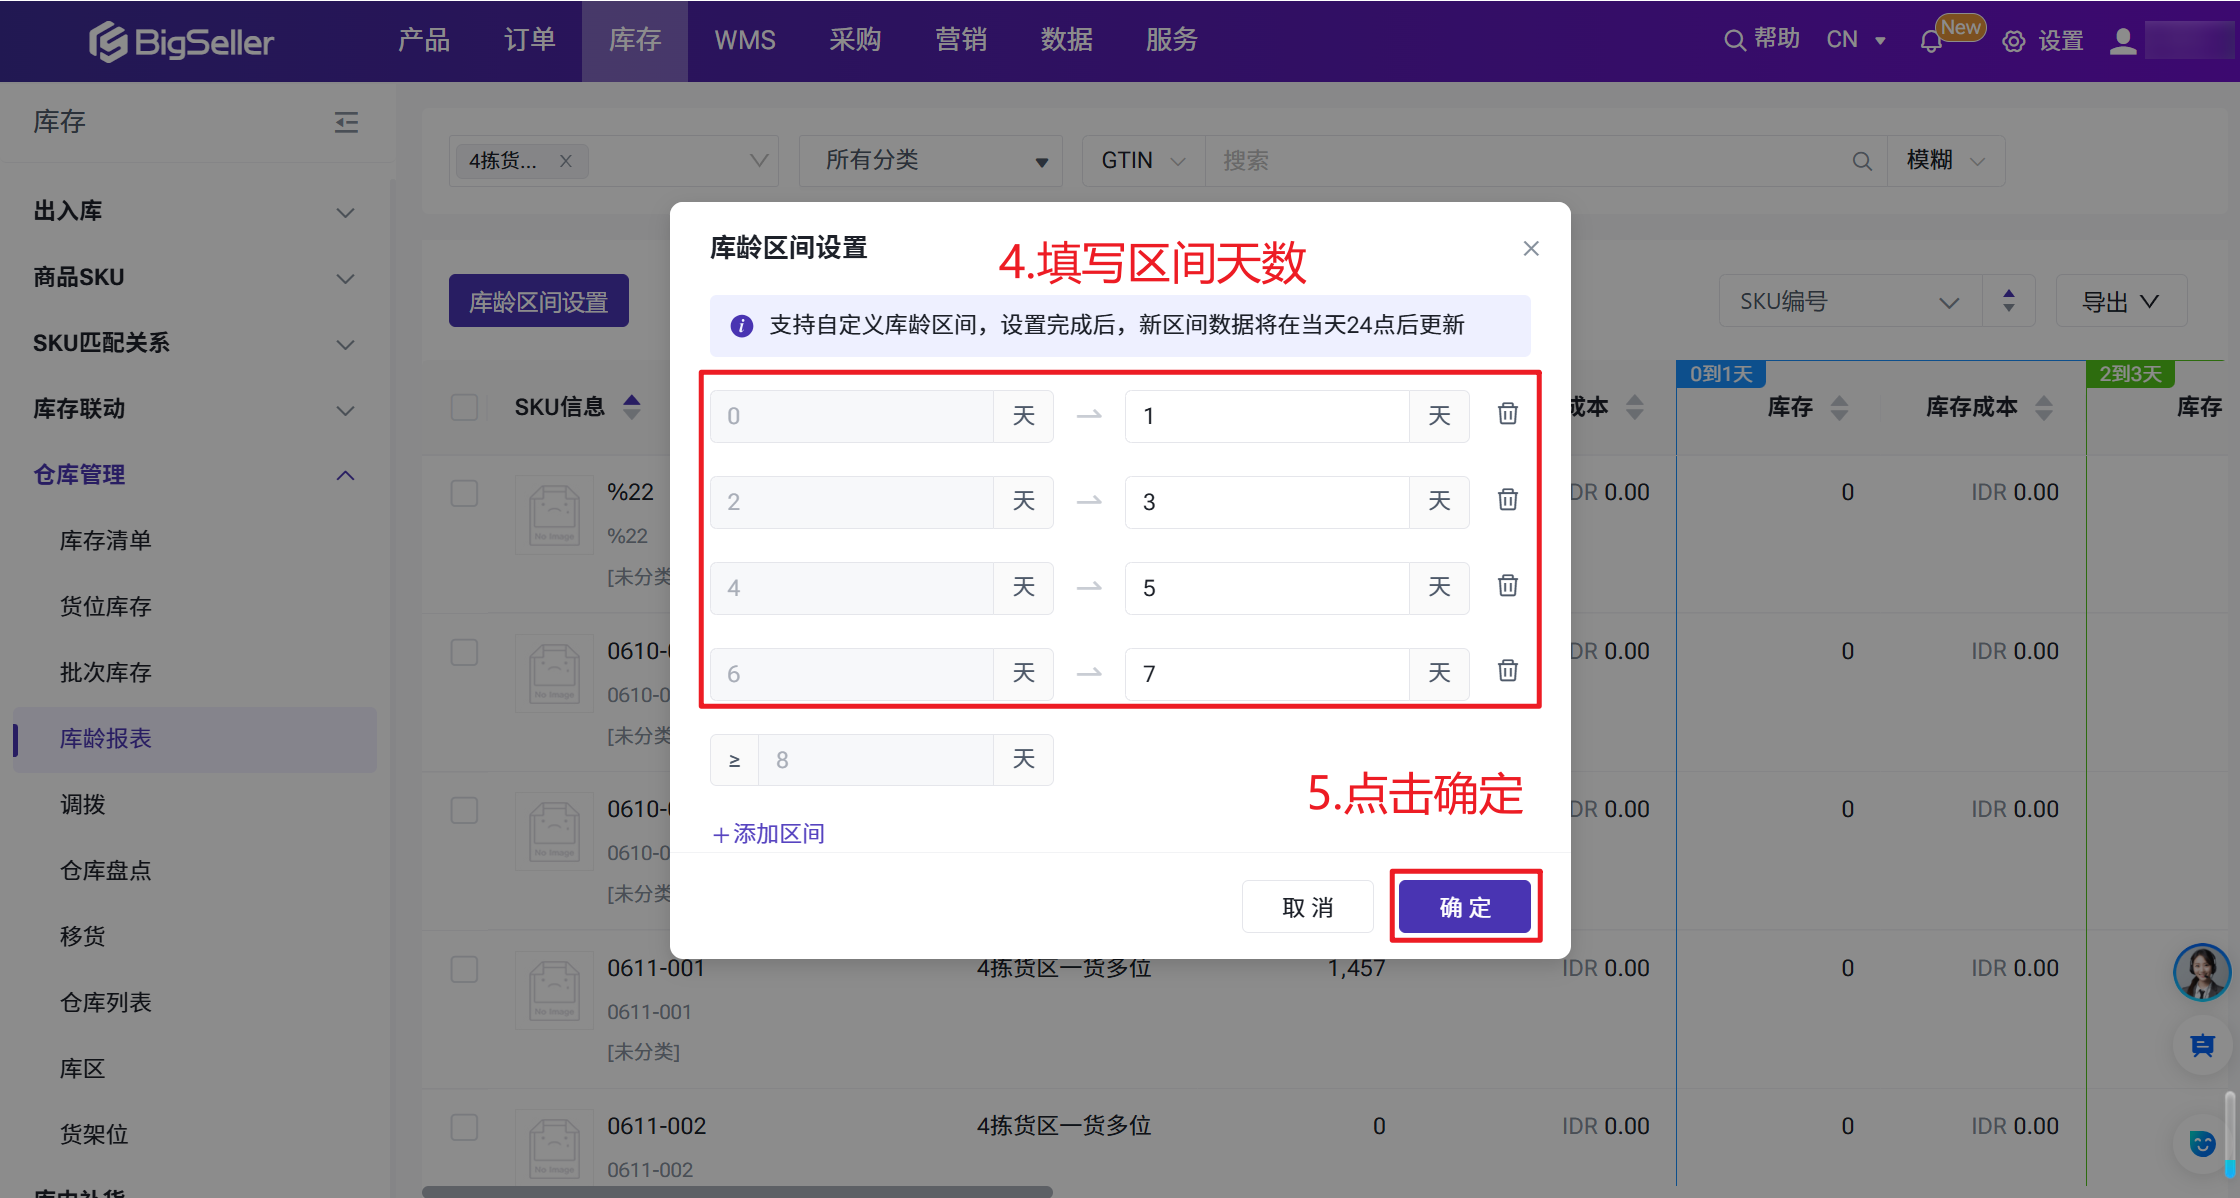Open the notification bell icon
Image resolution: width=2240 pixels, height=1198 pixels.
coord(1931,42)
